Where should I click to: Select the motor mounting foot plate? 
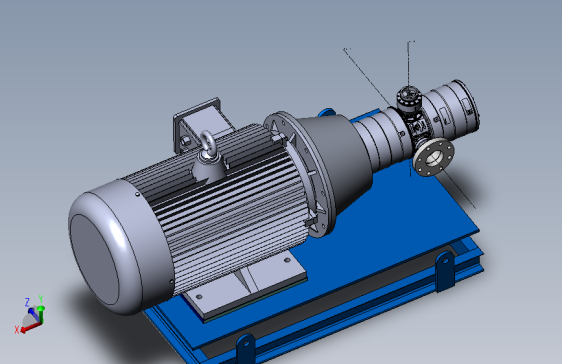tap(247, 287)
